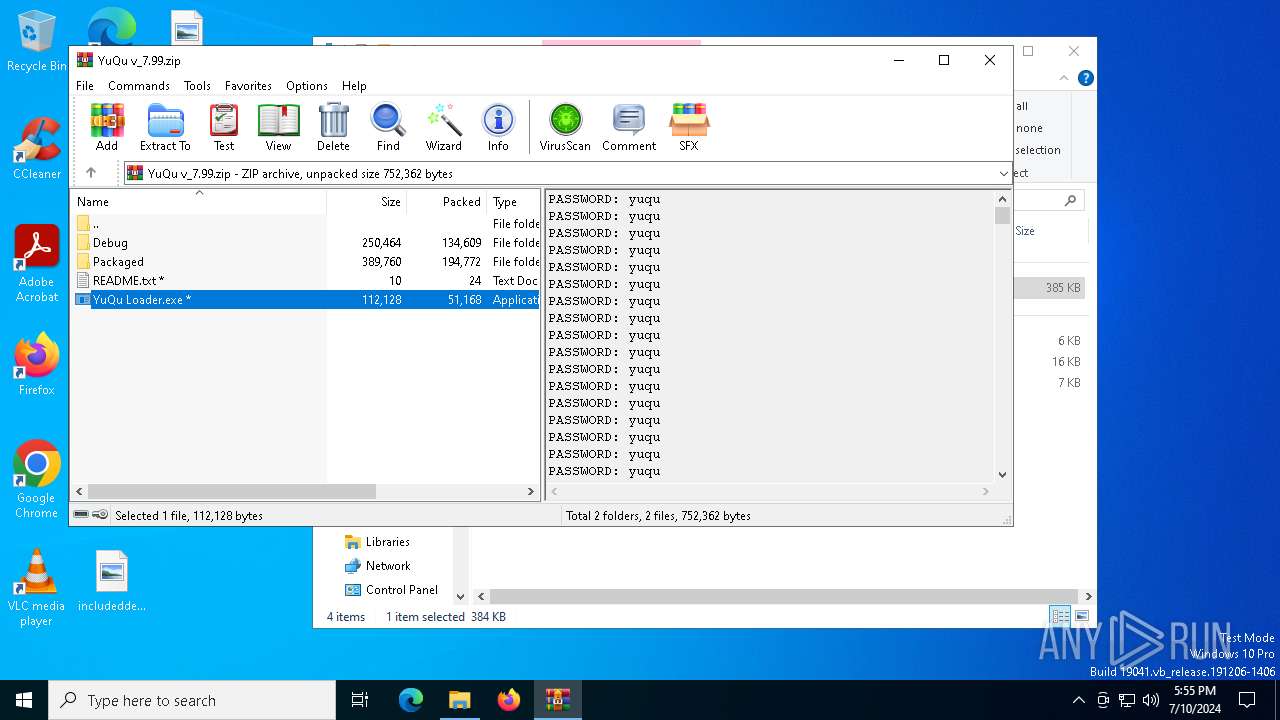Click the file list horizontal scrollbar

[231, 491]
